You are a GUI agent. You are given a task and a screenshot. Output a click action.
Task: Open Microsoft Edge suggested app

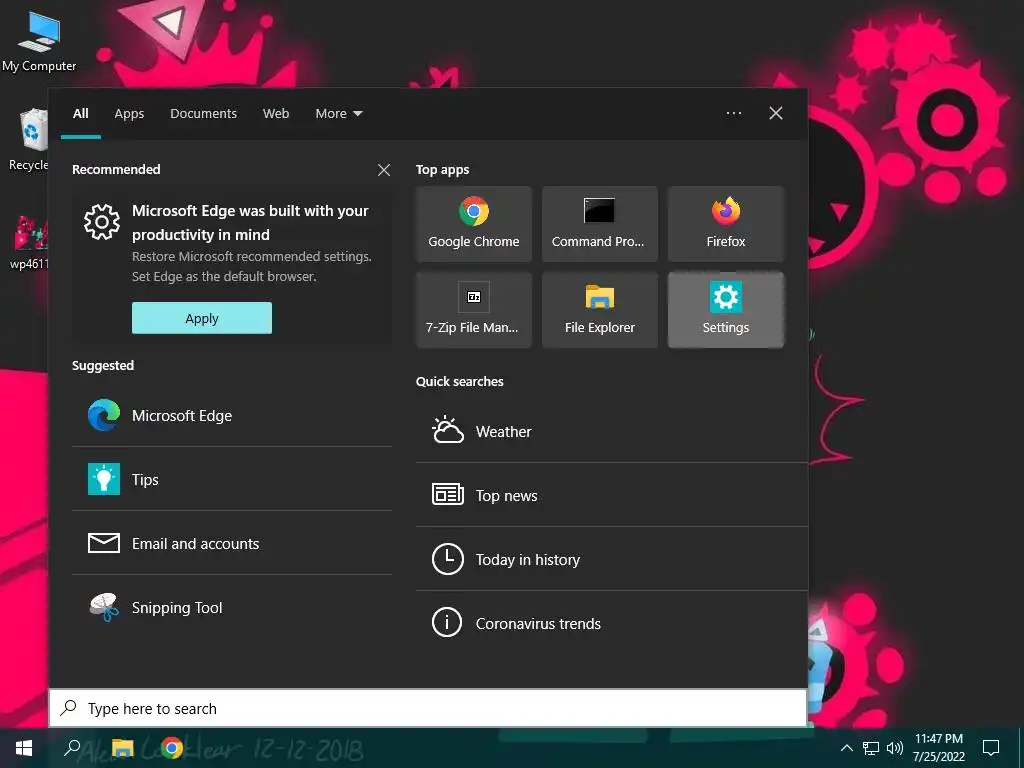coord(231,415)
